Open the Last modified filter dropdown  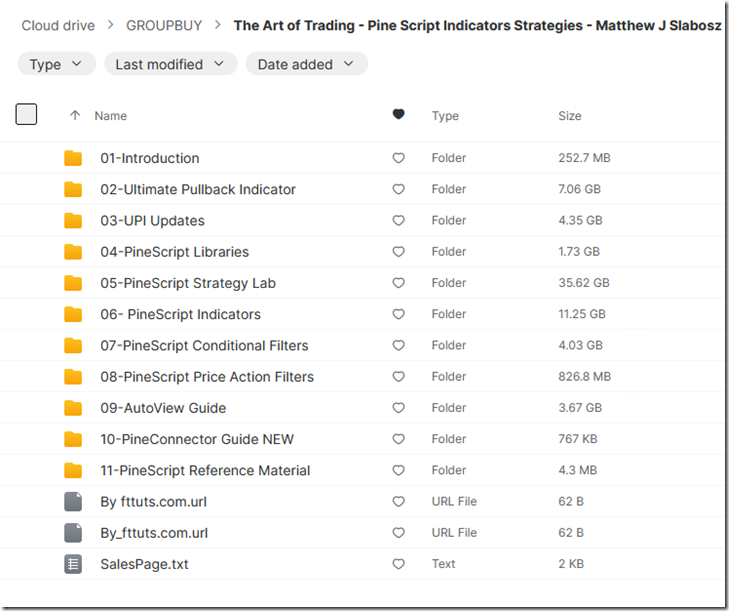pyautogui.click(x=171, y=64)
